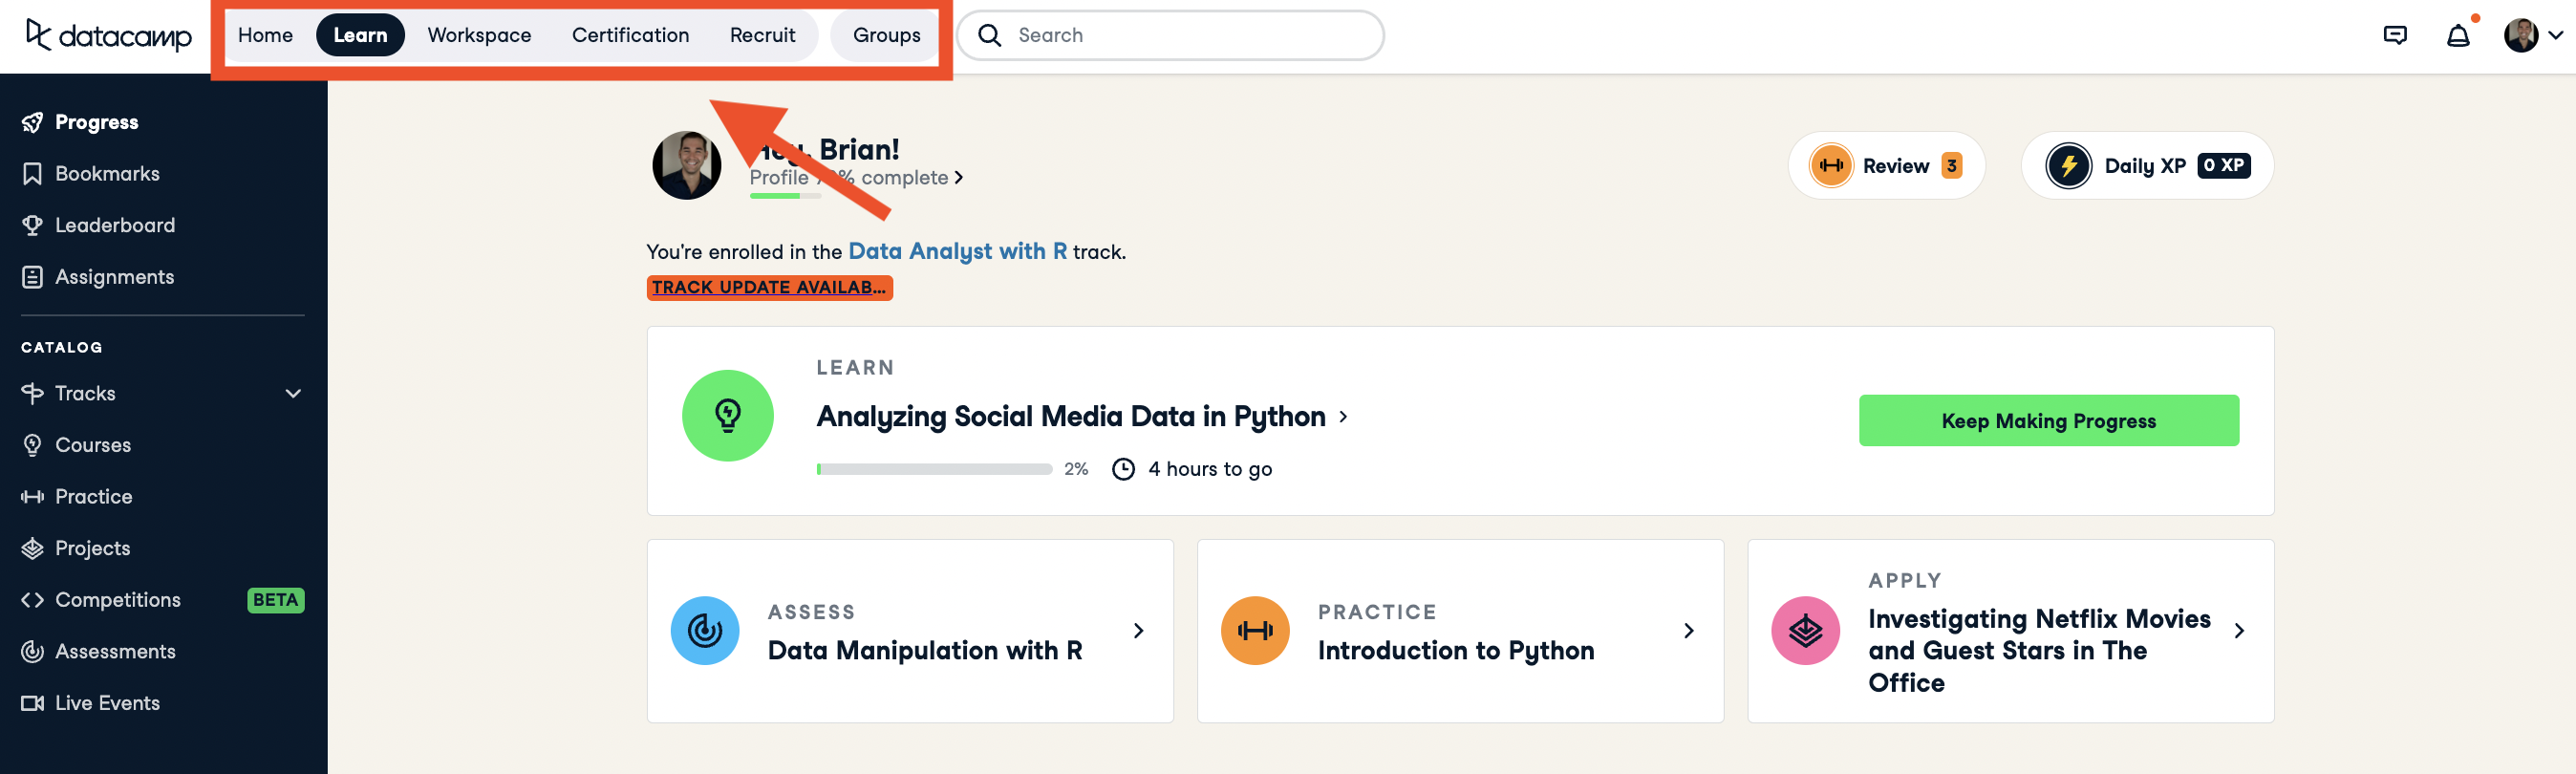Click the blue Assess icon
This screenshot has height=774, width=2576.
pos(704,630)
